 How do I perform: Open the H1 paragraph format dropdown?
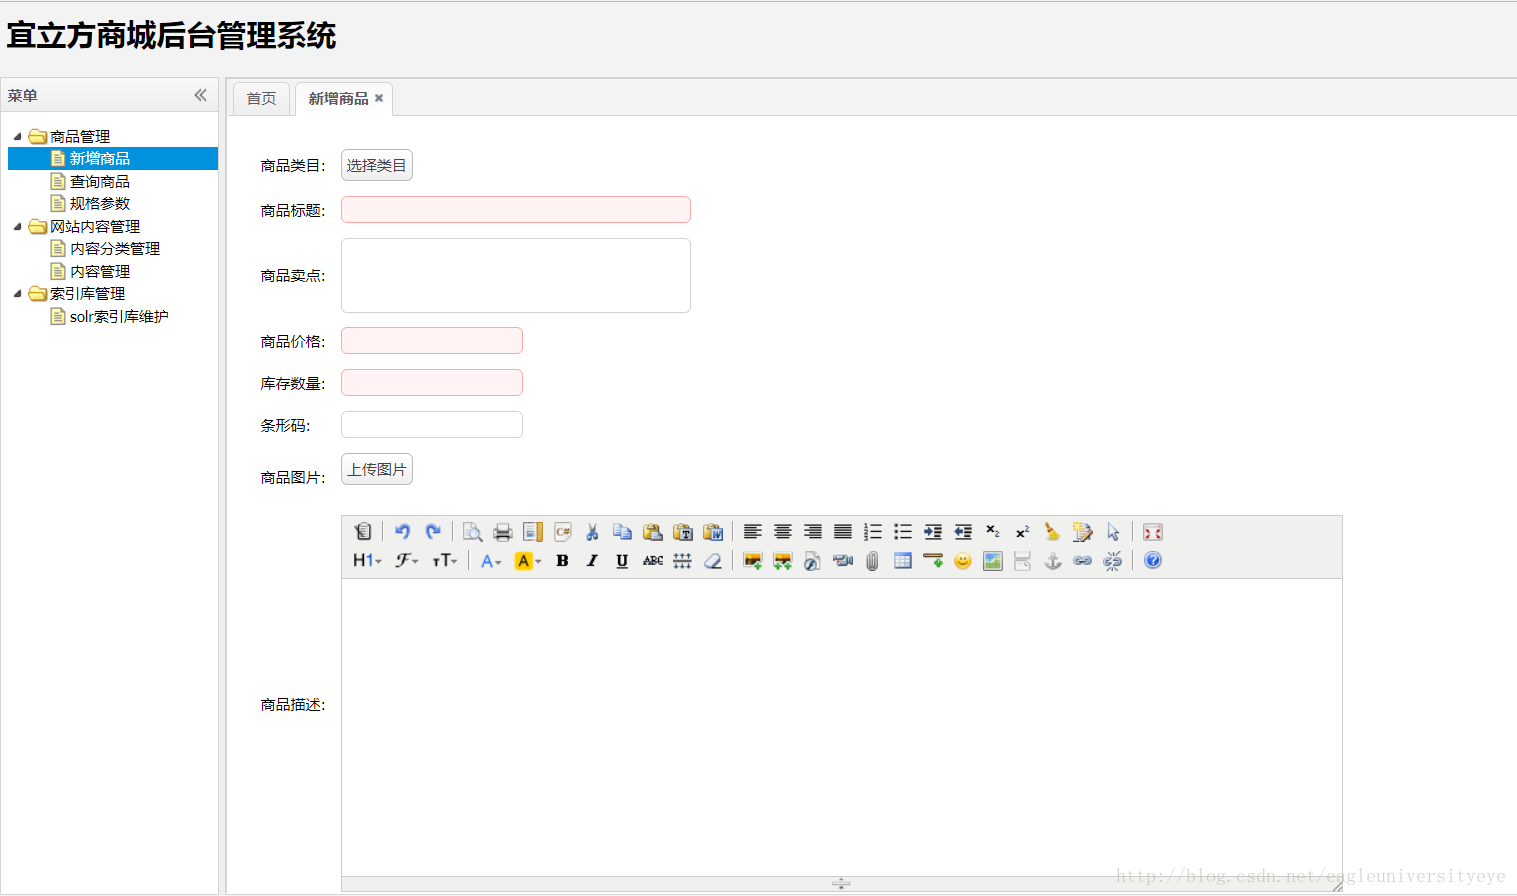[x=367, y=561]
